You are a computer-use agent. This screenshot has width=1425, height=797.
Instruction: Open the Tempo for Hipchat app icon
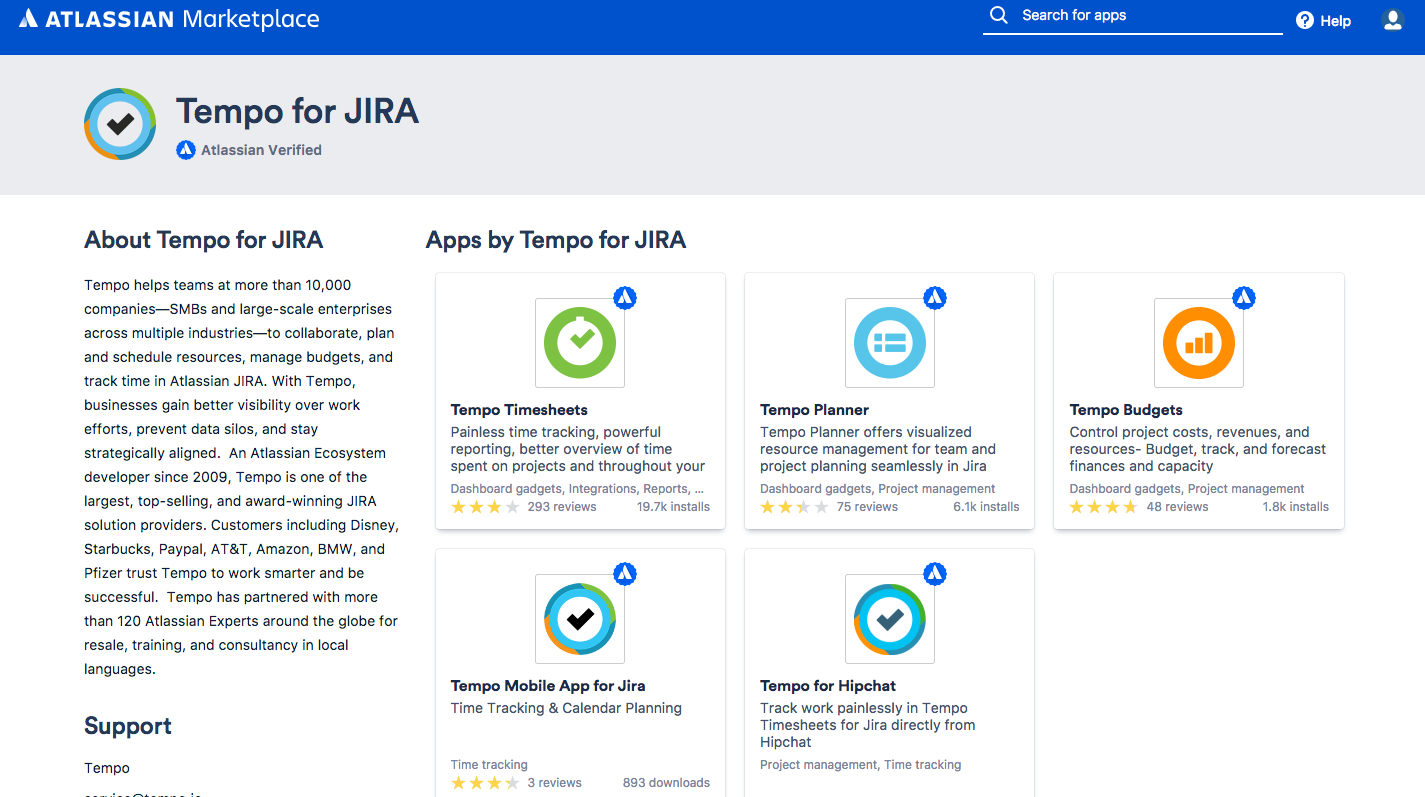pos(889,618)
